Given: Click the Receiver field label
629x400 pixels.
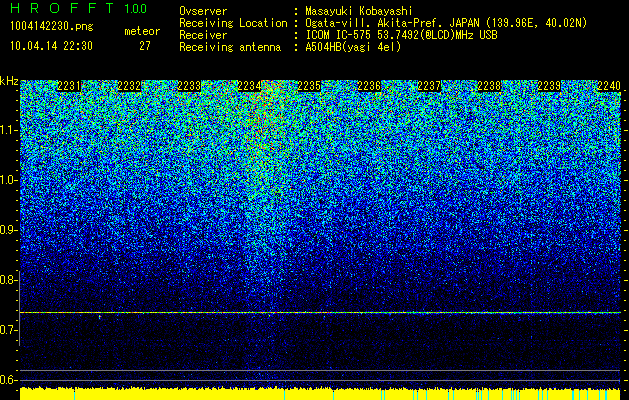Looking at the screenshot, I should pyautogui.click(x=203, y=35).
